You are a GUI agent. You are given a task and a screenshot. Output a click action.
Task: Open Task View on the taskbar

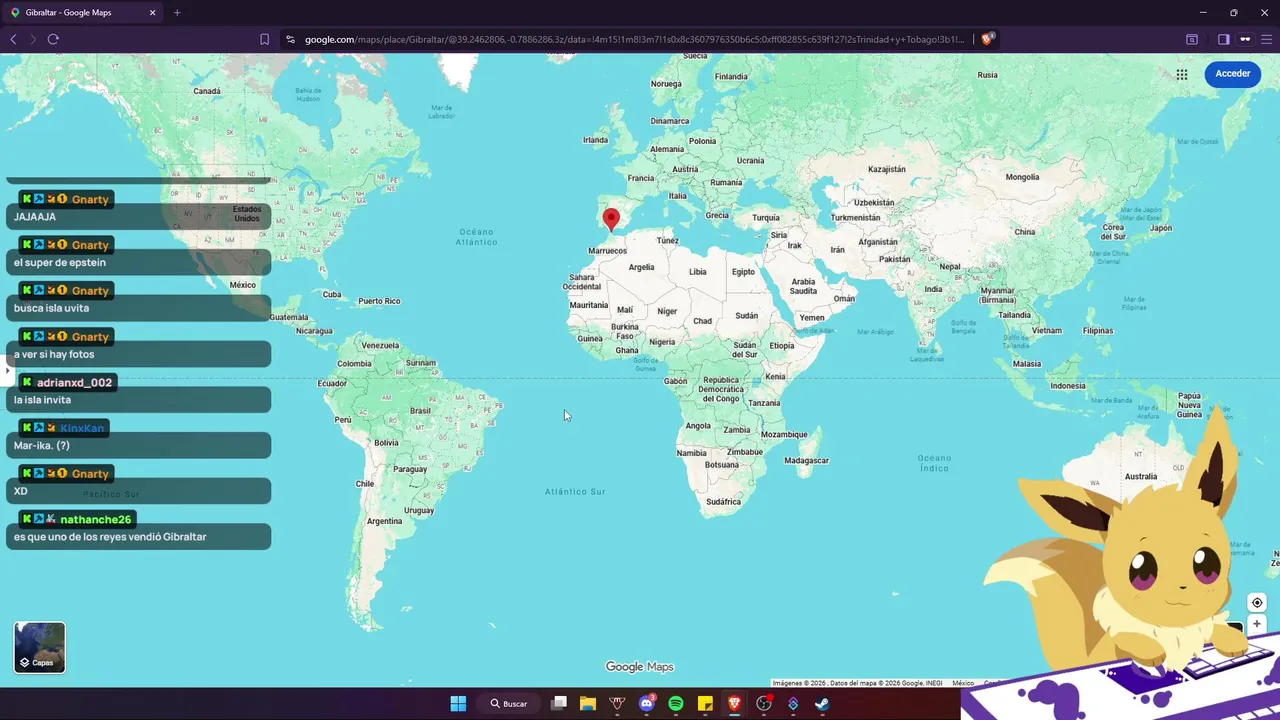pyautogui.click(x=559, y=703)
